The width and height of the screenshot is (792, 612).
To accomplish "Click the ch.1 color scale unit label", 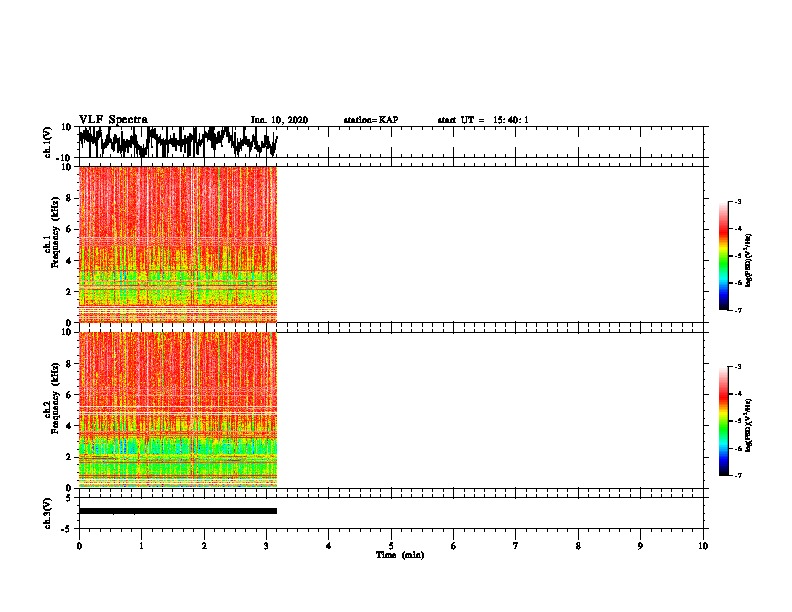I will [x=748, y=260].
